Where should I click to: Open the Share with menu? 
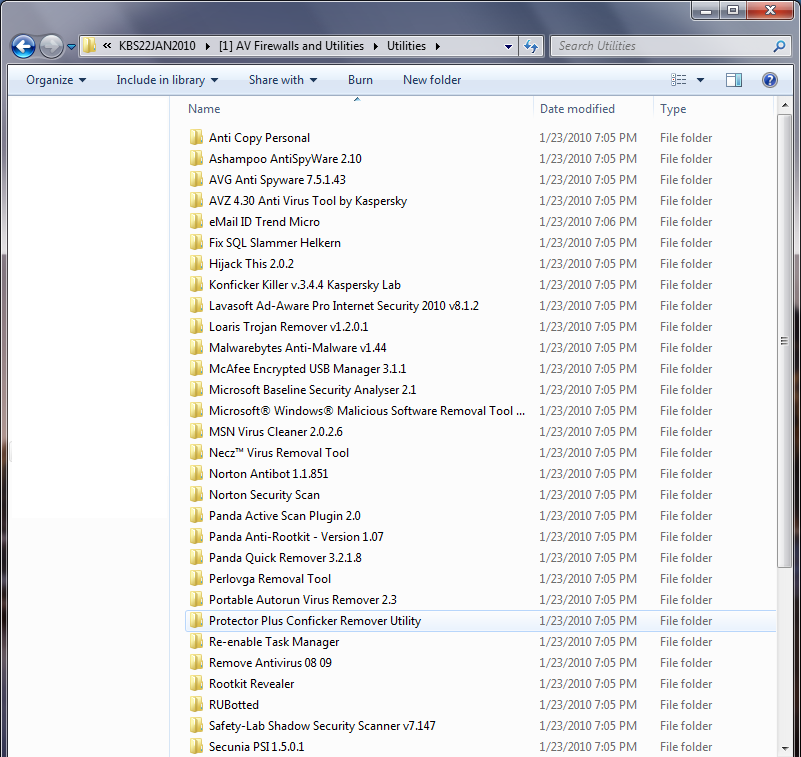[282, 80]
